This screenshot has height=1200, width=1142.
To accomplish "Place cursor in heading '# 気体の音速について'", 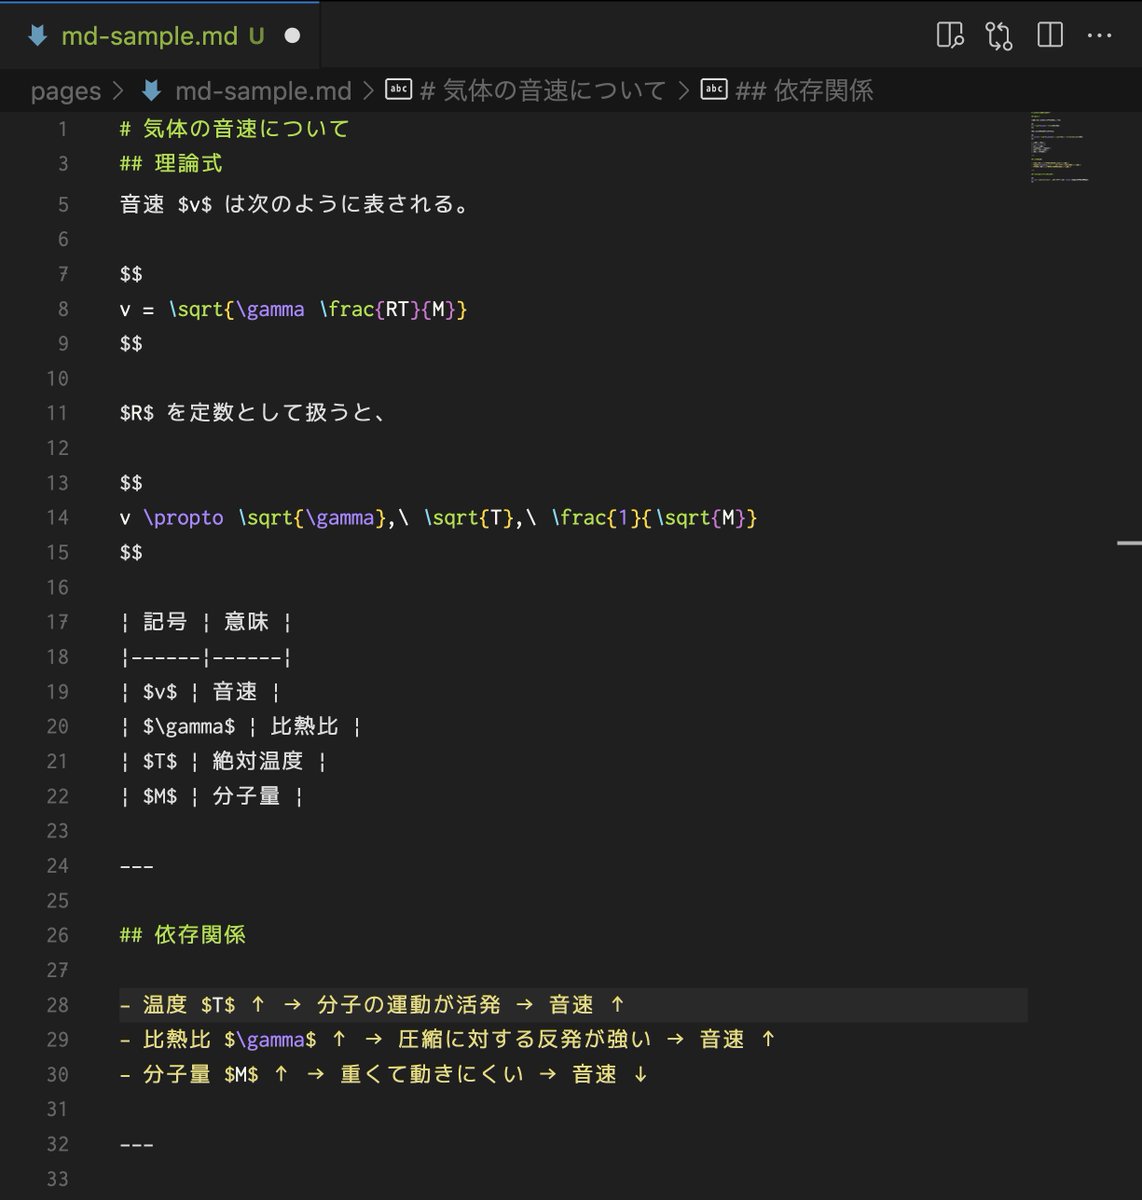I will pyautogui.click(x=234, y=129).
